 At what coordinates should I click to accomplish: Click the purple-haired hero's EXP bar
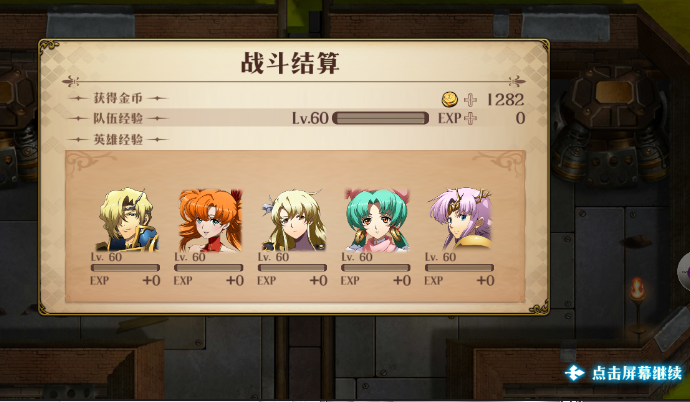coord(459,267)
